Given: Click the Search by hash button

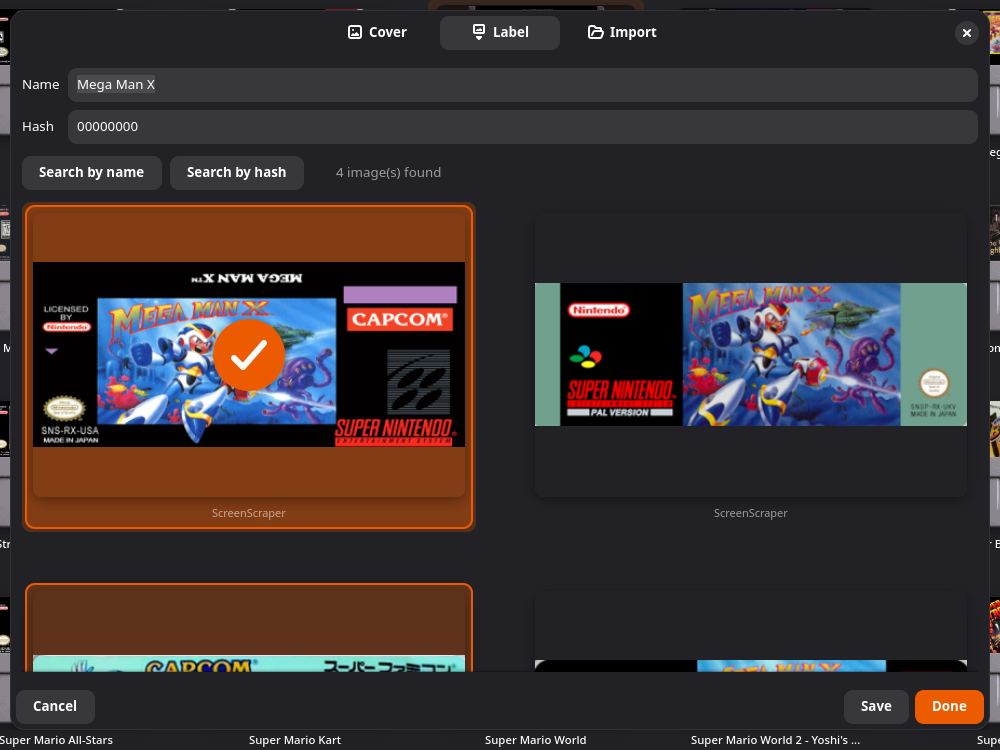Looking at the screenshot, I should [237, 173].
